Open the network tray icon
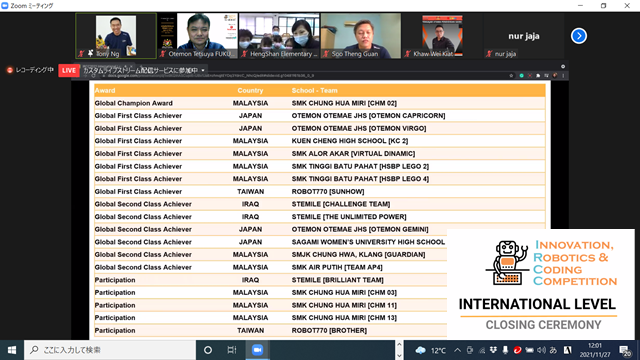The image size is (640, 360). (482, 350)
